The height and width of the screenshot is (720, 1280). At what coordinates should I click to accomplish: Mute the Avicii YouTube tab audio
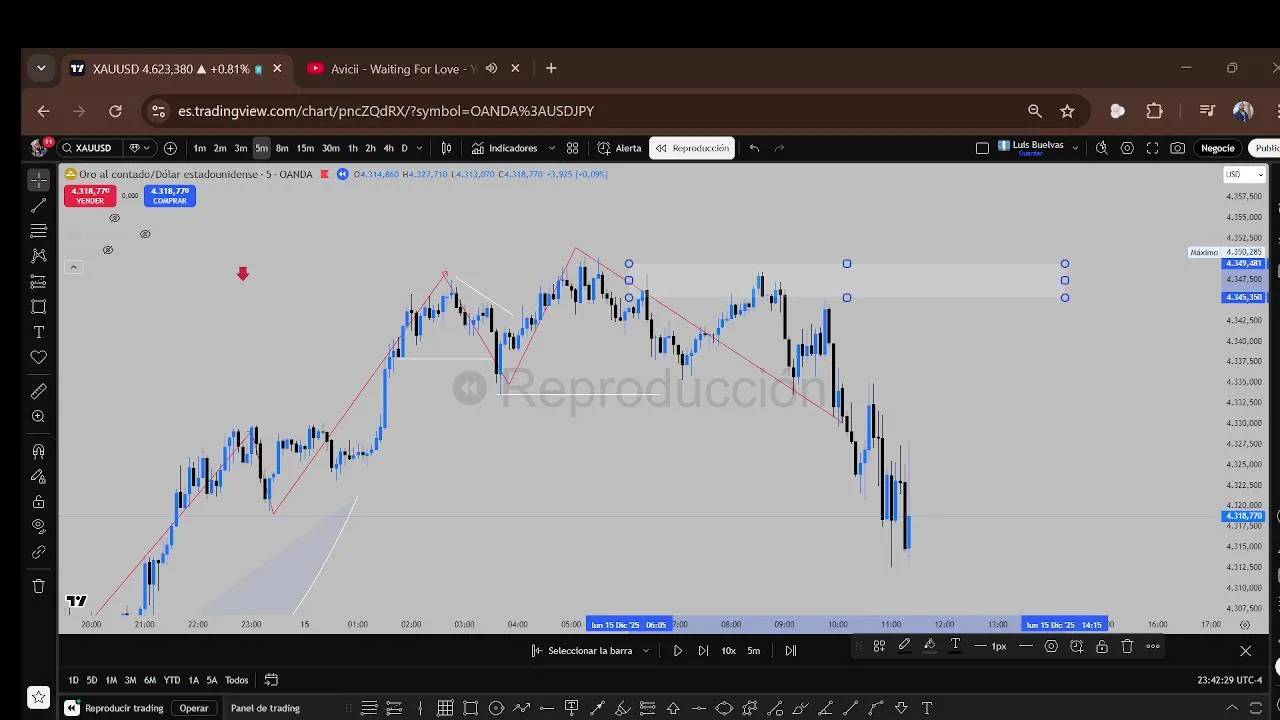tap(491, 68)
